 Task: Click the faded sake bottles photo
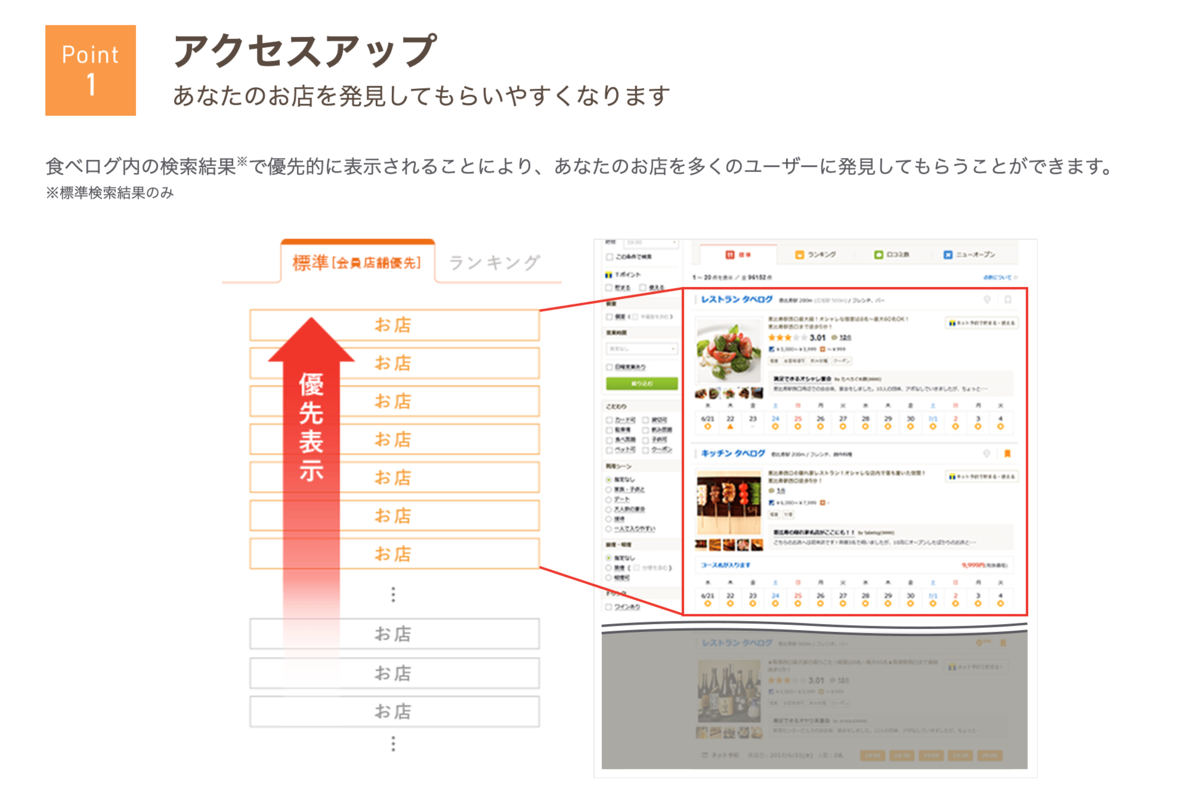(729, 693)
